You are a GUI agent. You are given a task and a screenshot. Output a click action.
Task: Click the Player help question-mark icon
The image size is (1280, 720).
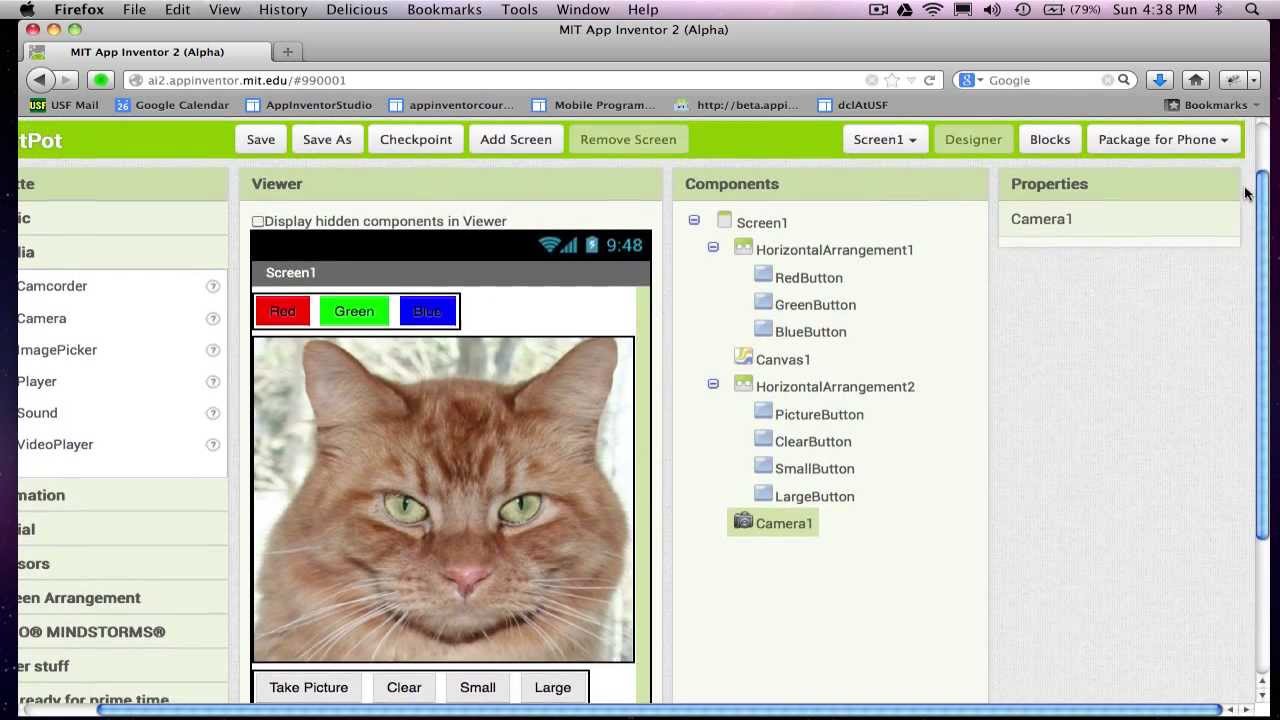[x=212, y=382]
